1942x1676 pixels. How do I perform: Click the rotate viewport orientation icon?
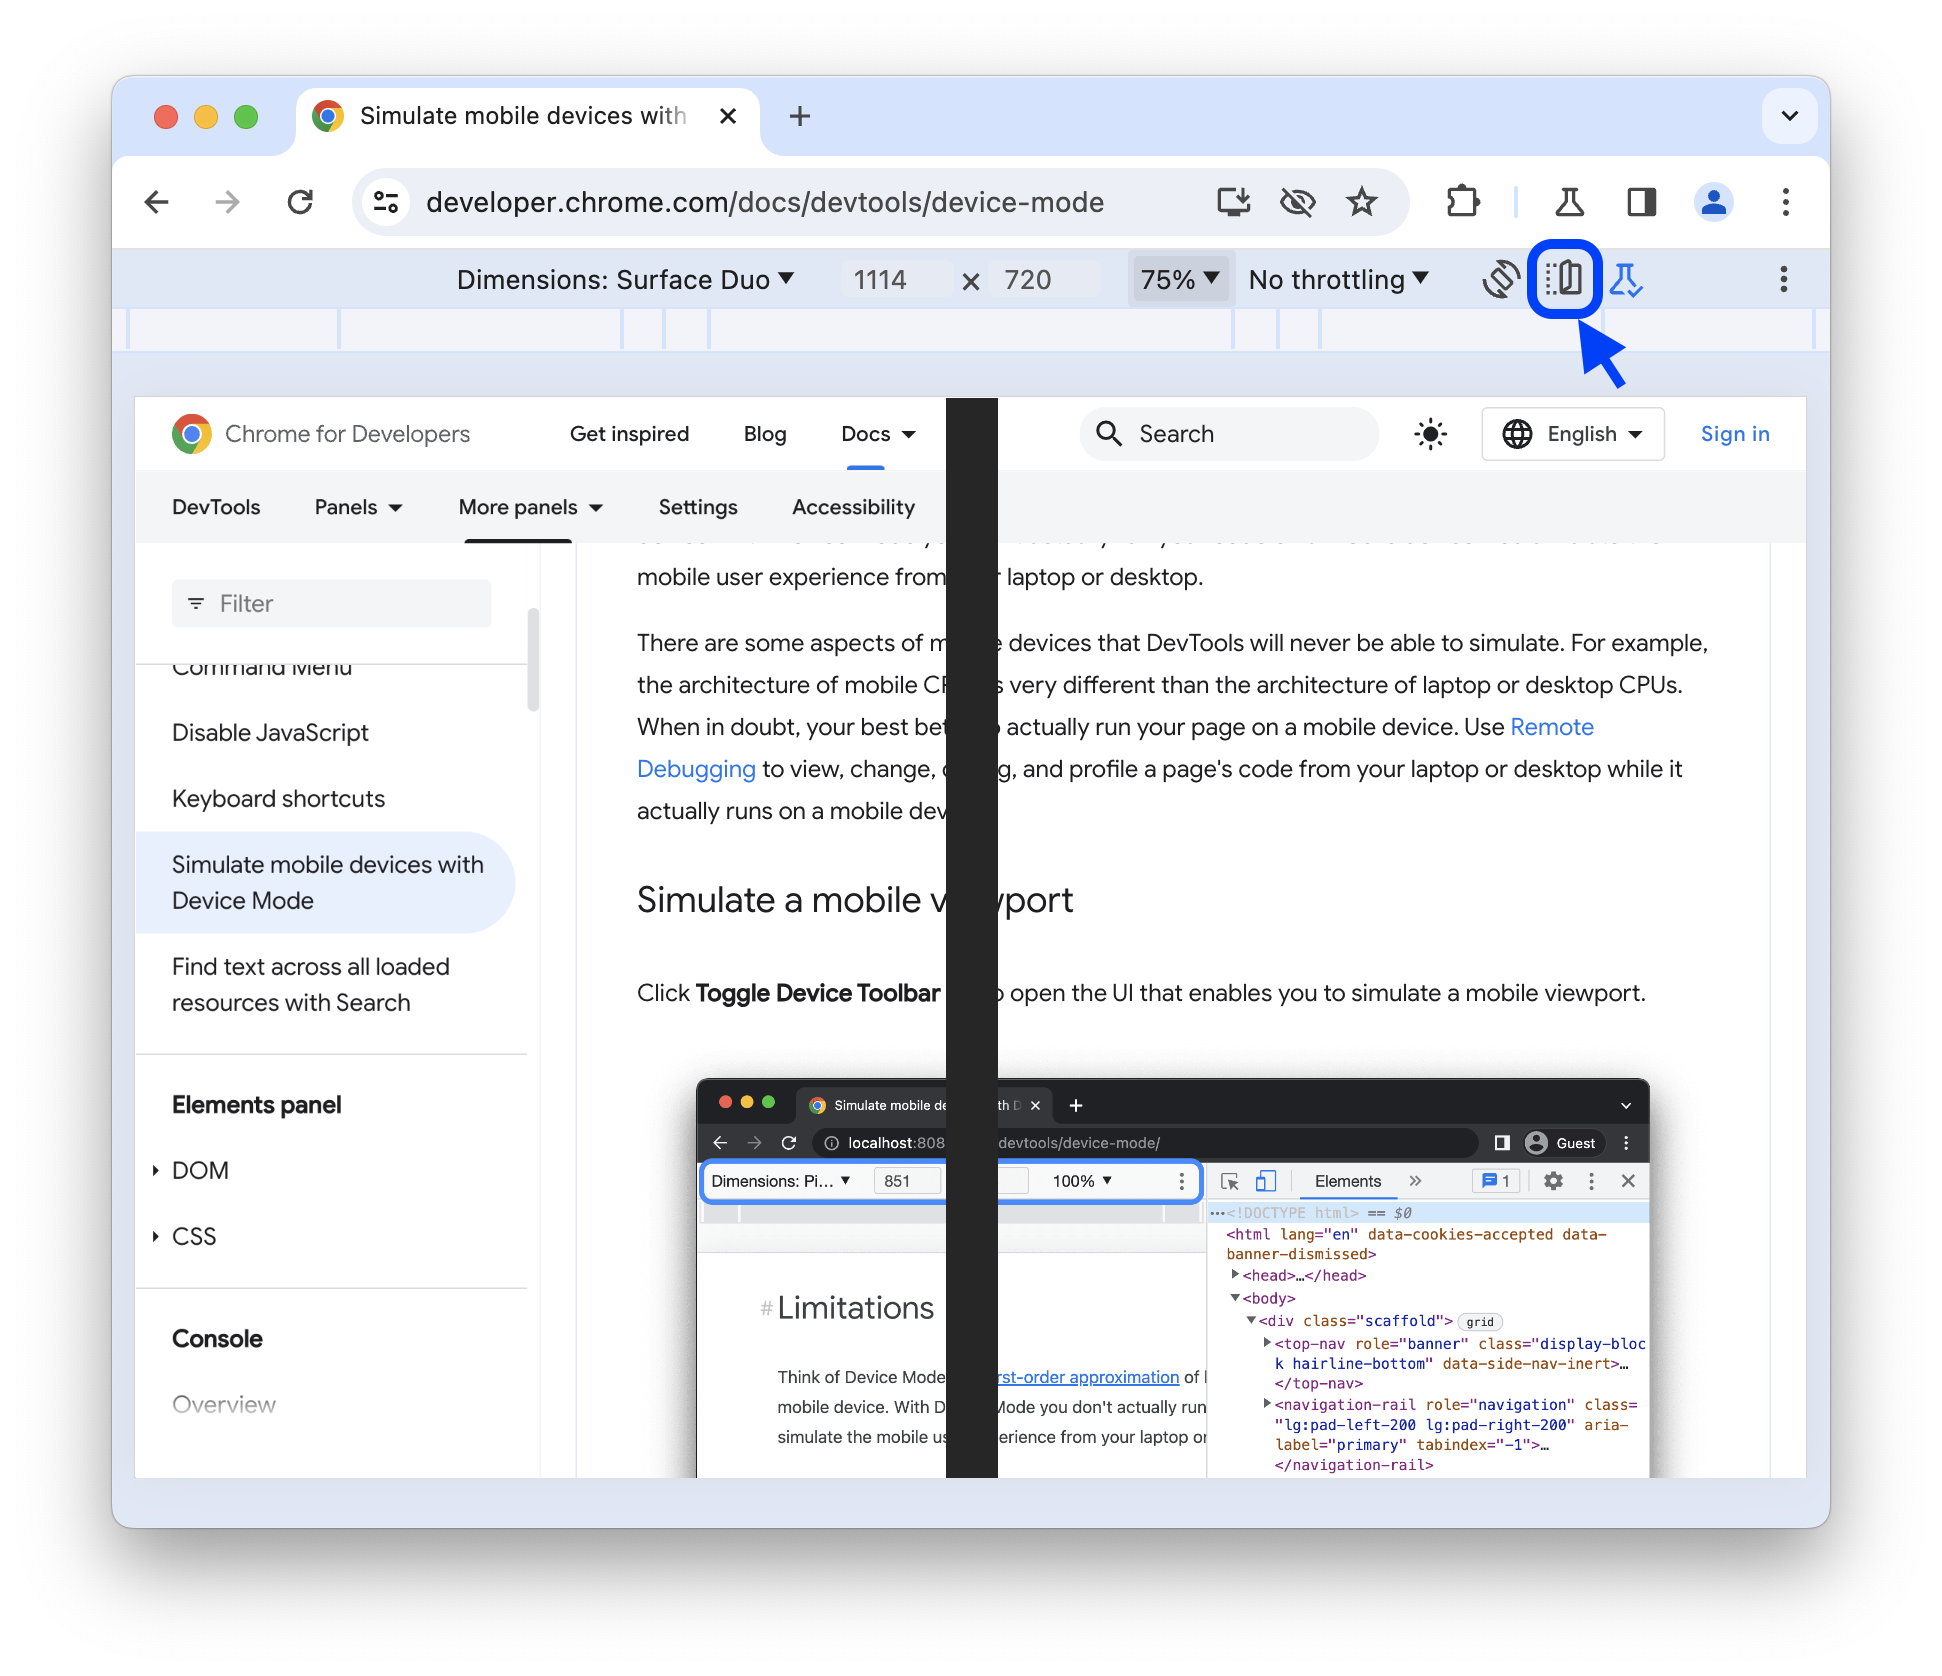click(1498, 279)
